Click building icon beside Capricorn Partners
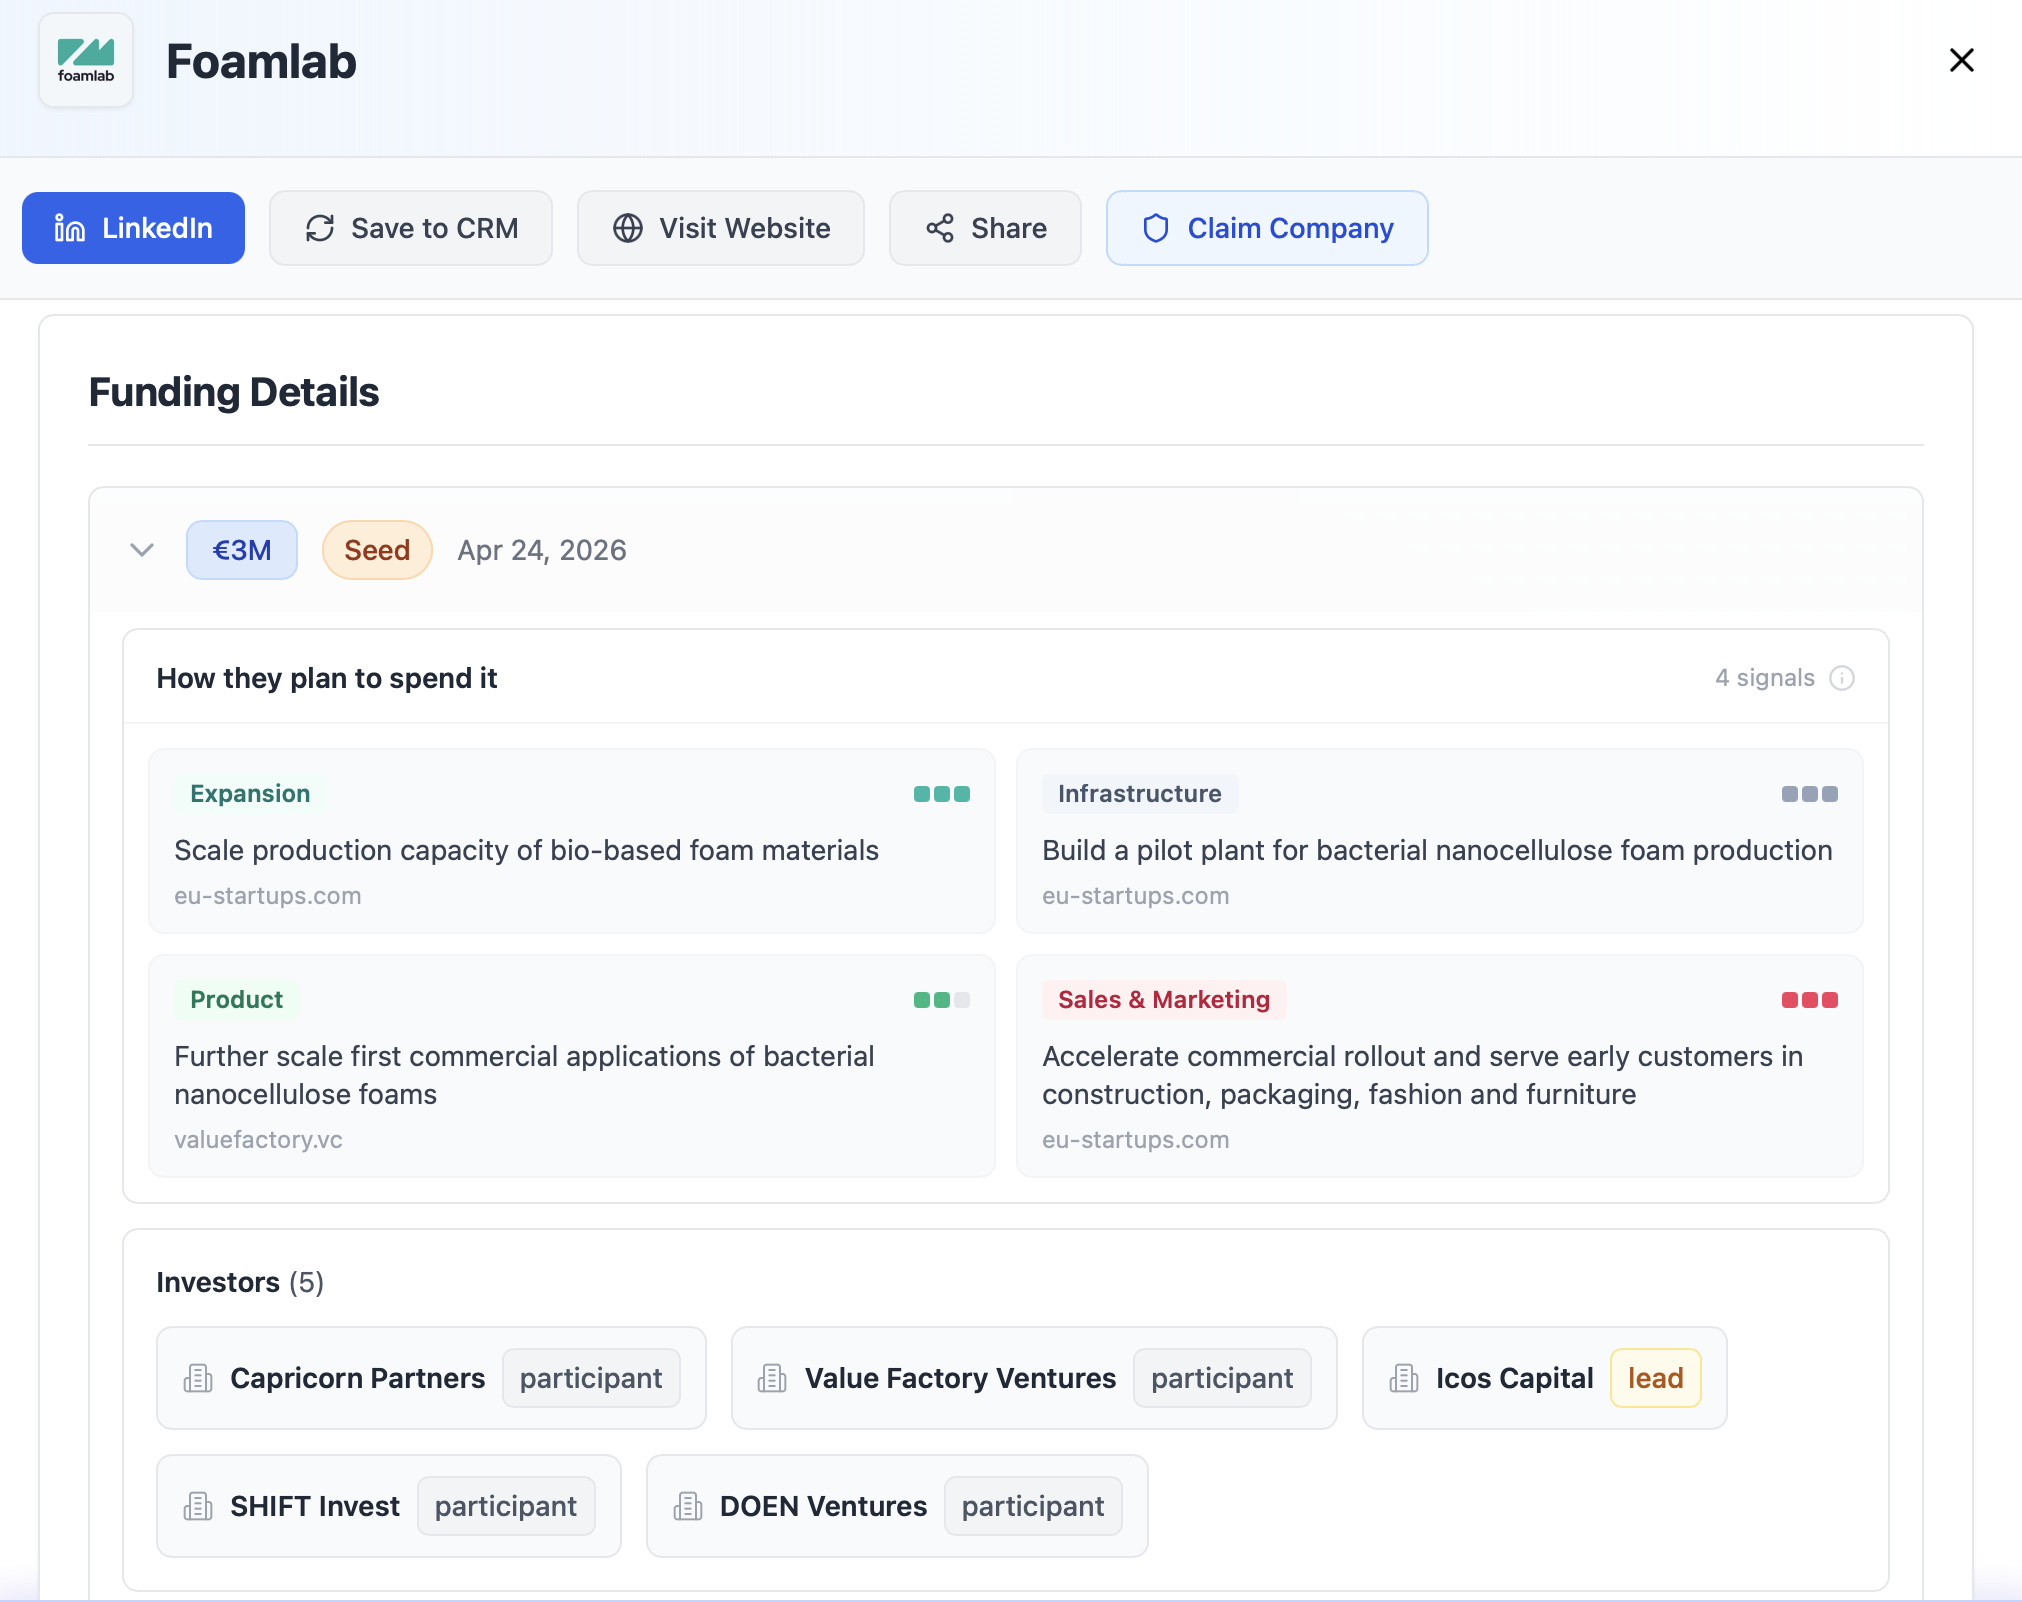Viewport: 2022px width, 1602px height. click(198, 1378)
